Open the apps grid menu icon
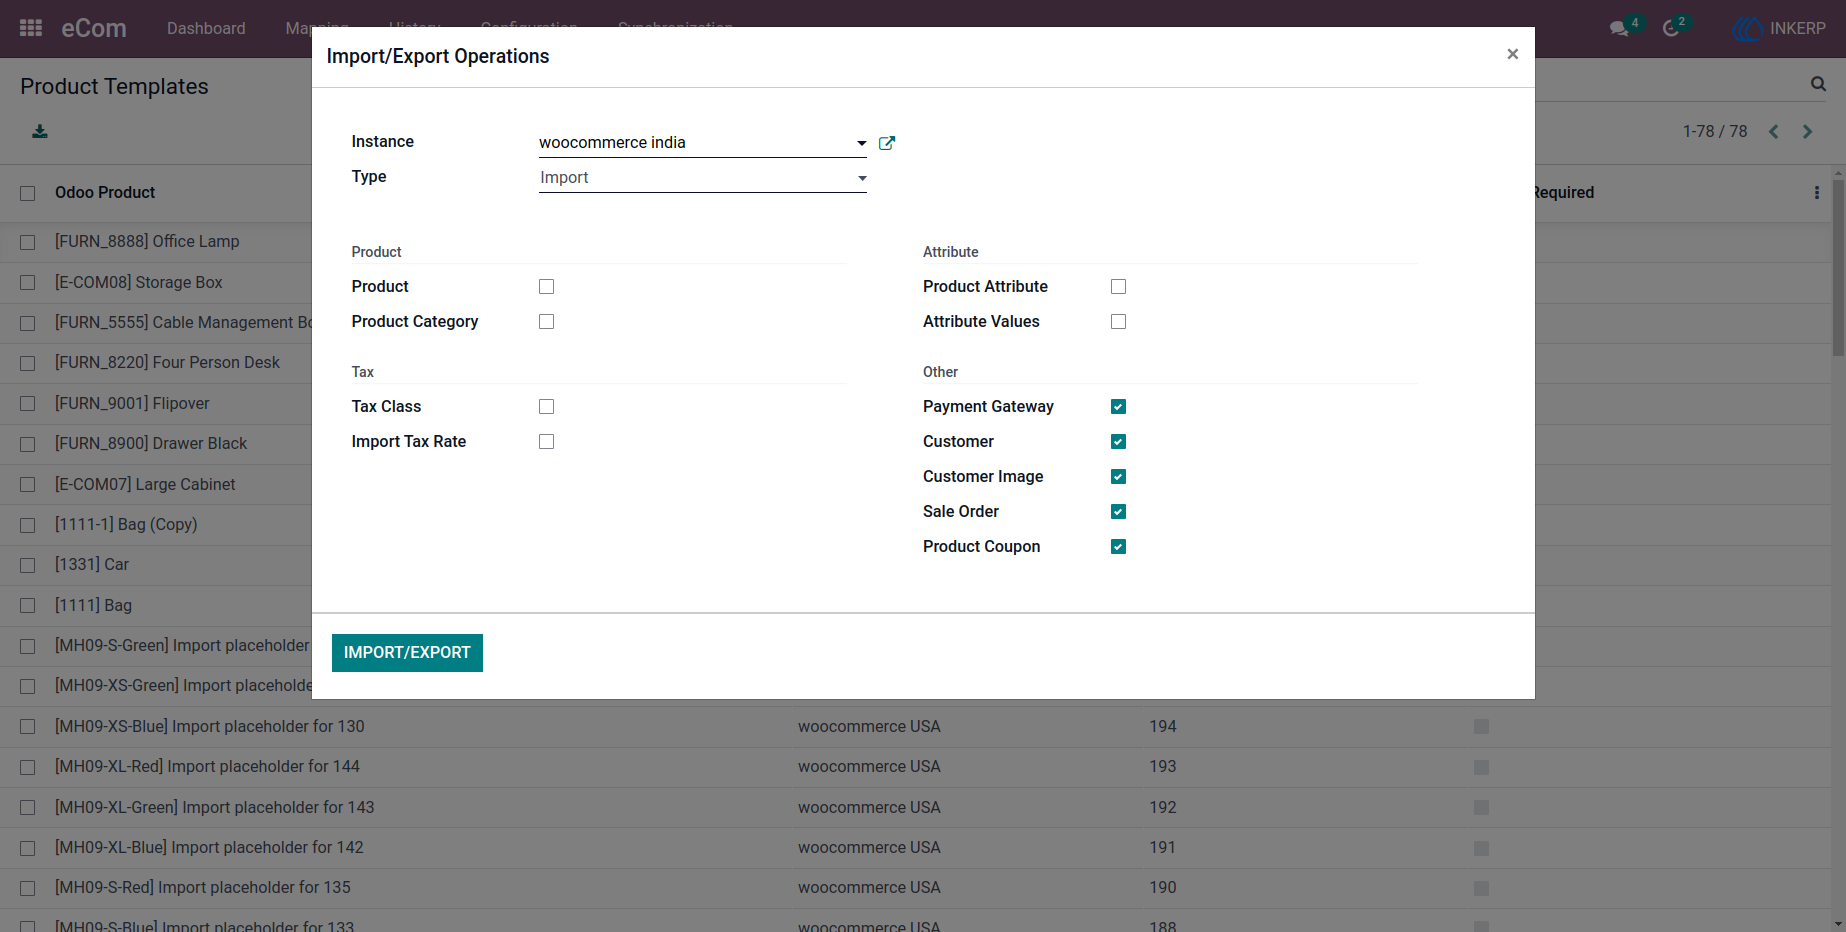 pos(31,28)
